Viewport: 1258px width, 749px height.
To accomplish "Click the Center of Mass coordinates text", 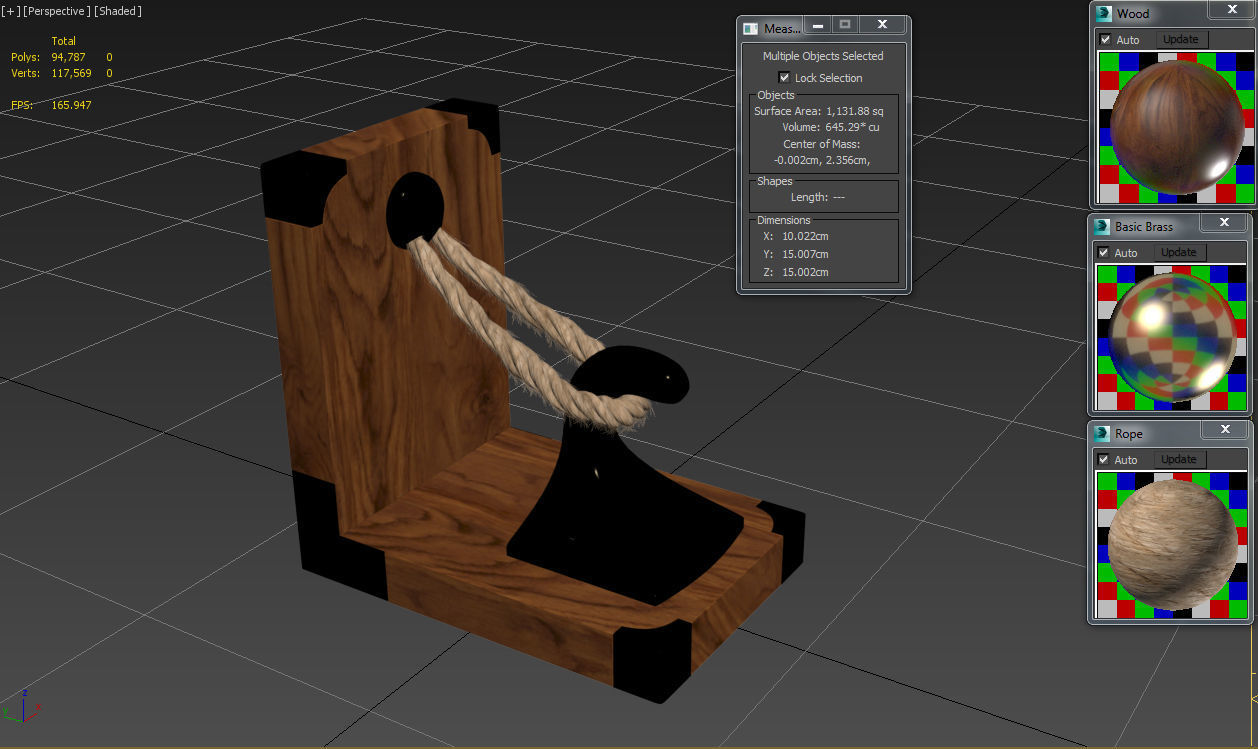I will [x=822, y=160].
